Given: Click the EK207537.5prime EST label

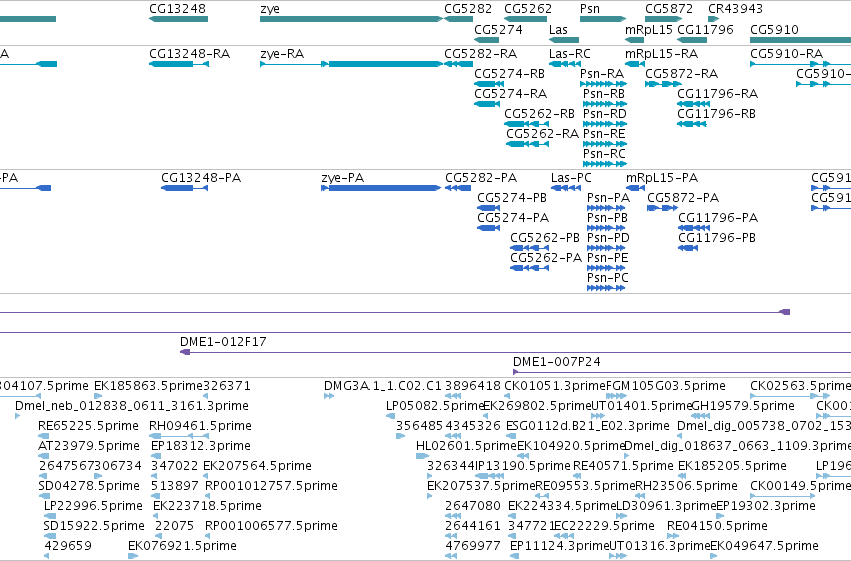Looking at the screenshot, I should pos(481,486).
